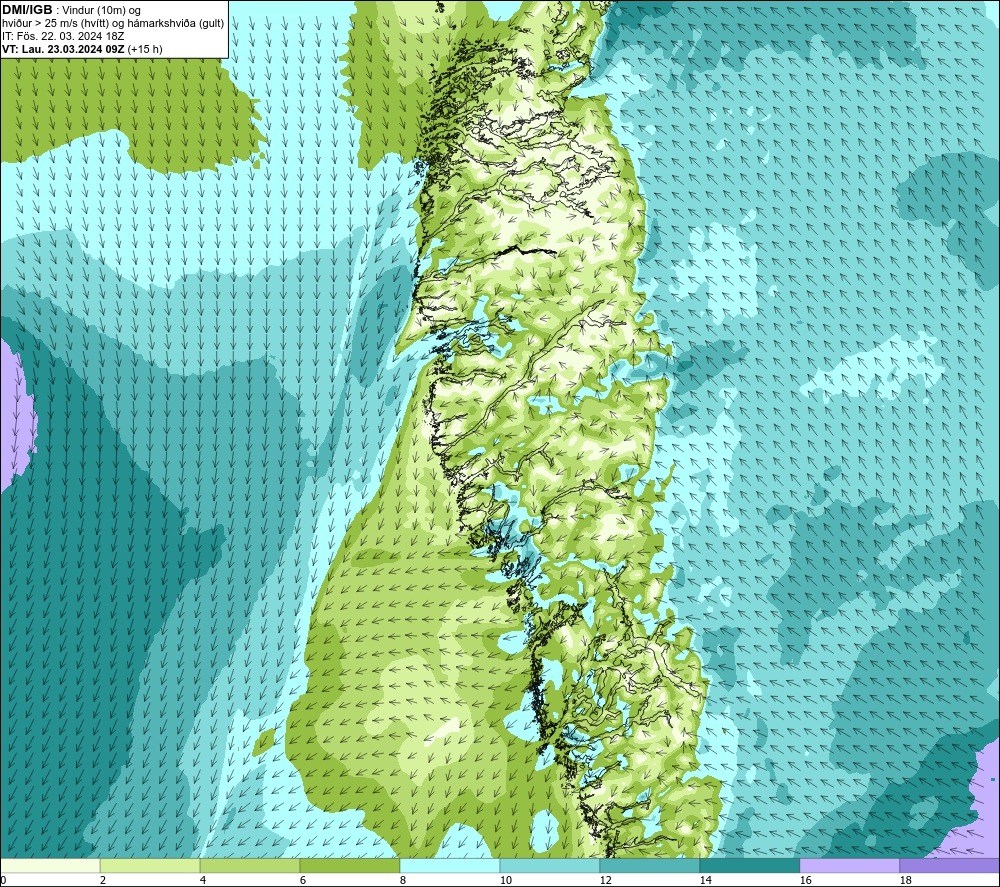This screenshot has height=887, width=1000.
Task: Click the legend scale label '14'
Action: click(x=705, y=881)
